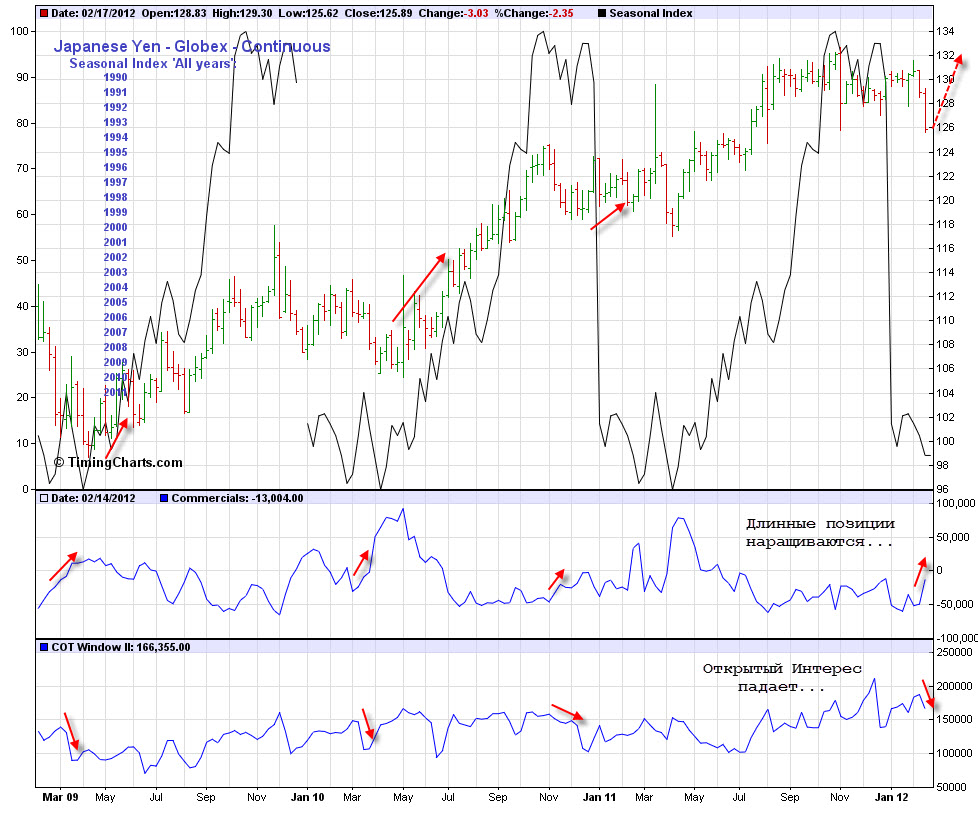This screenshot has height=817, width=978.
Task: Click the blue COT Window II legend square
Action: click(43, 647)
